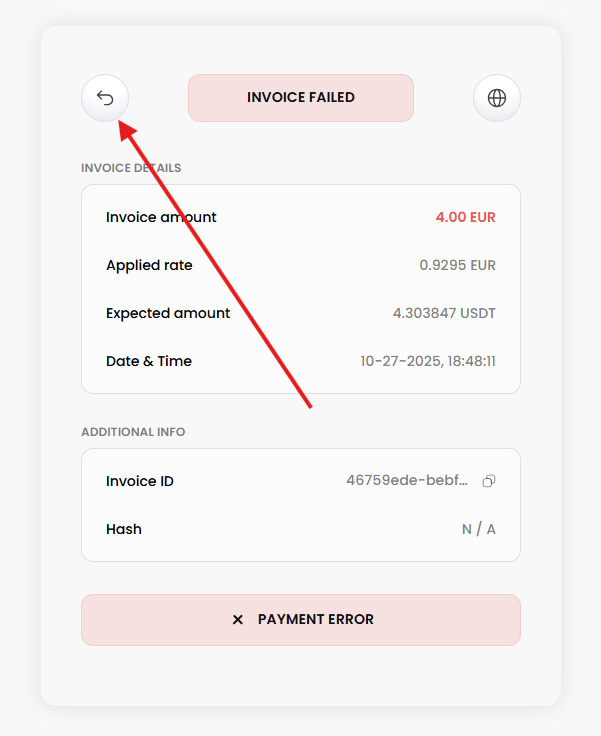This screenshot has height=736, width=601.
Task: Click the 4.00 EUR invoice amount
Action: coord(465,217)
